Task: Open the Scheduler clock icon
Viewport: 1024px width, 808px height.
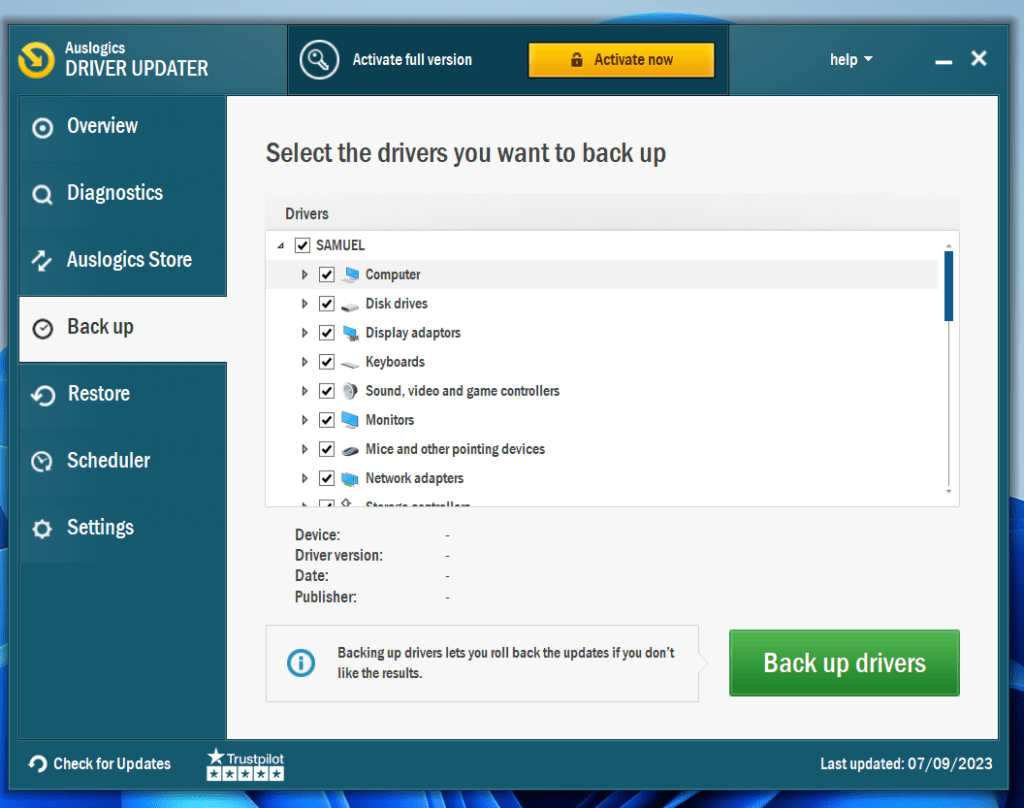Action: coord(42,461)
